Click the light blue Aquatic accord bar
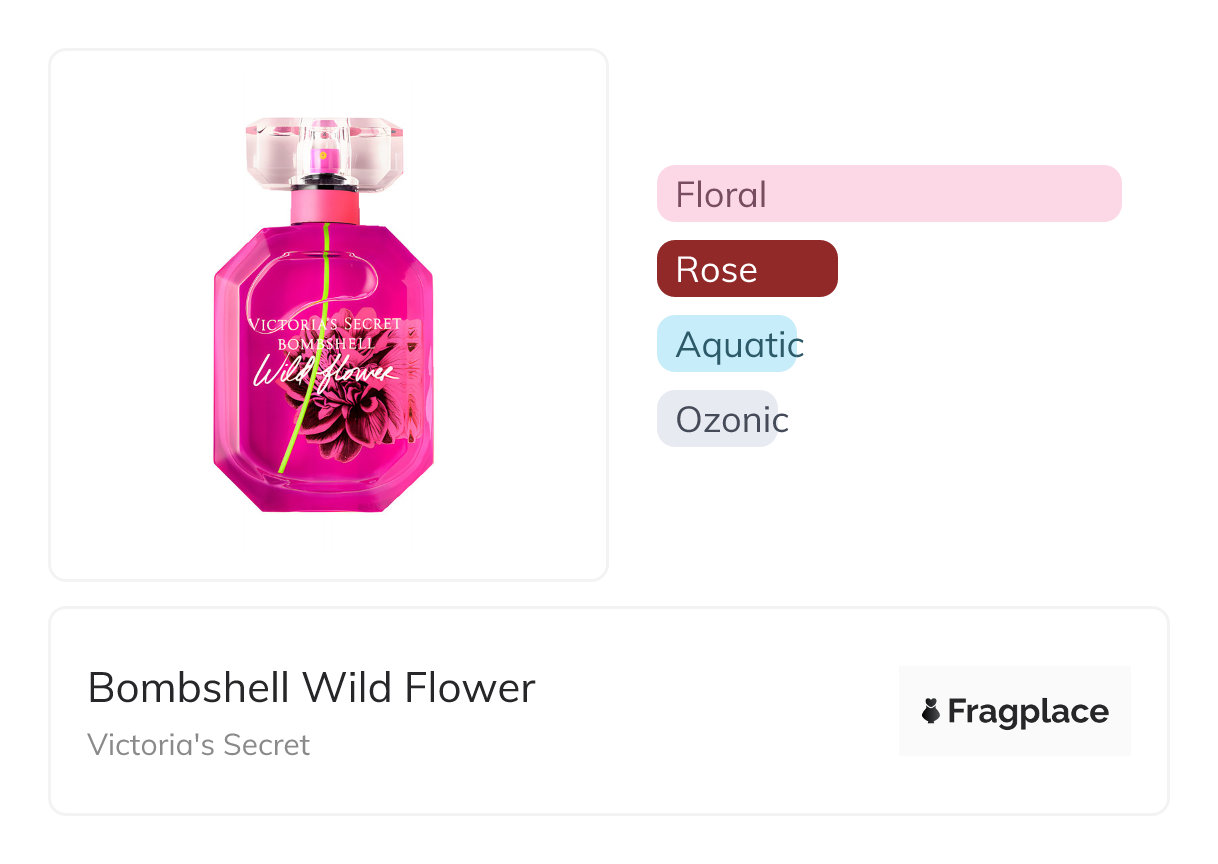This screenshot has width=1218, height=864. (x=726, y=344)
